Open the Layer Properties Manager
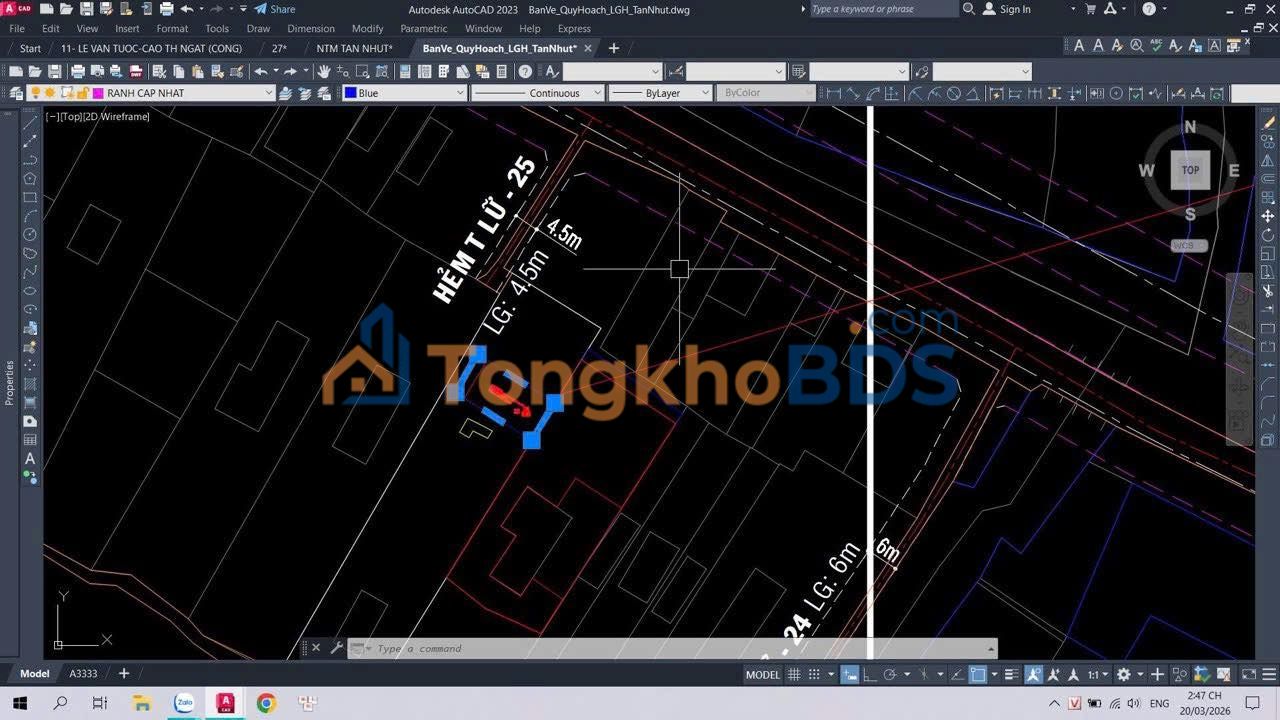This screenshot has width=1280, height=720. click(x=17, y=92)
